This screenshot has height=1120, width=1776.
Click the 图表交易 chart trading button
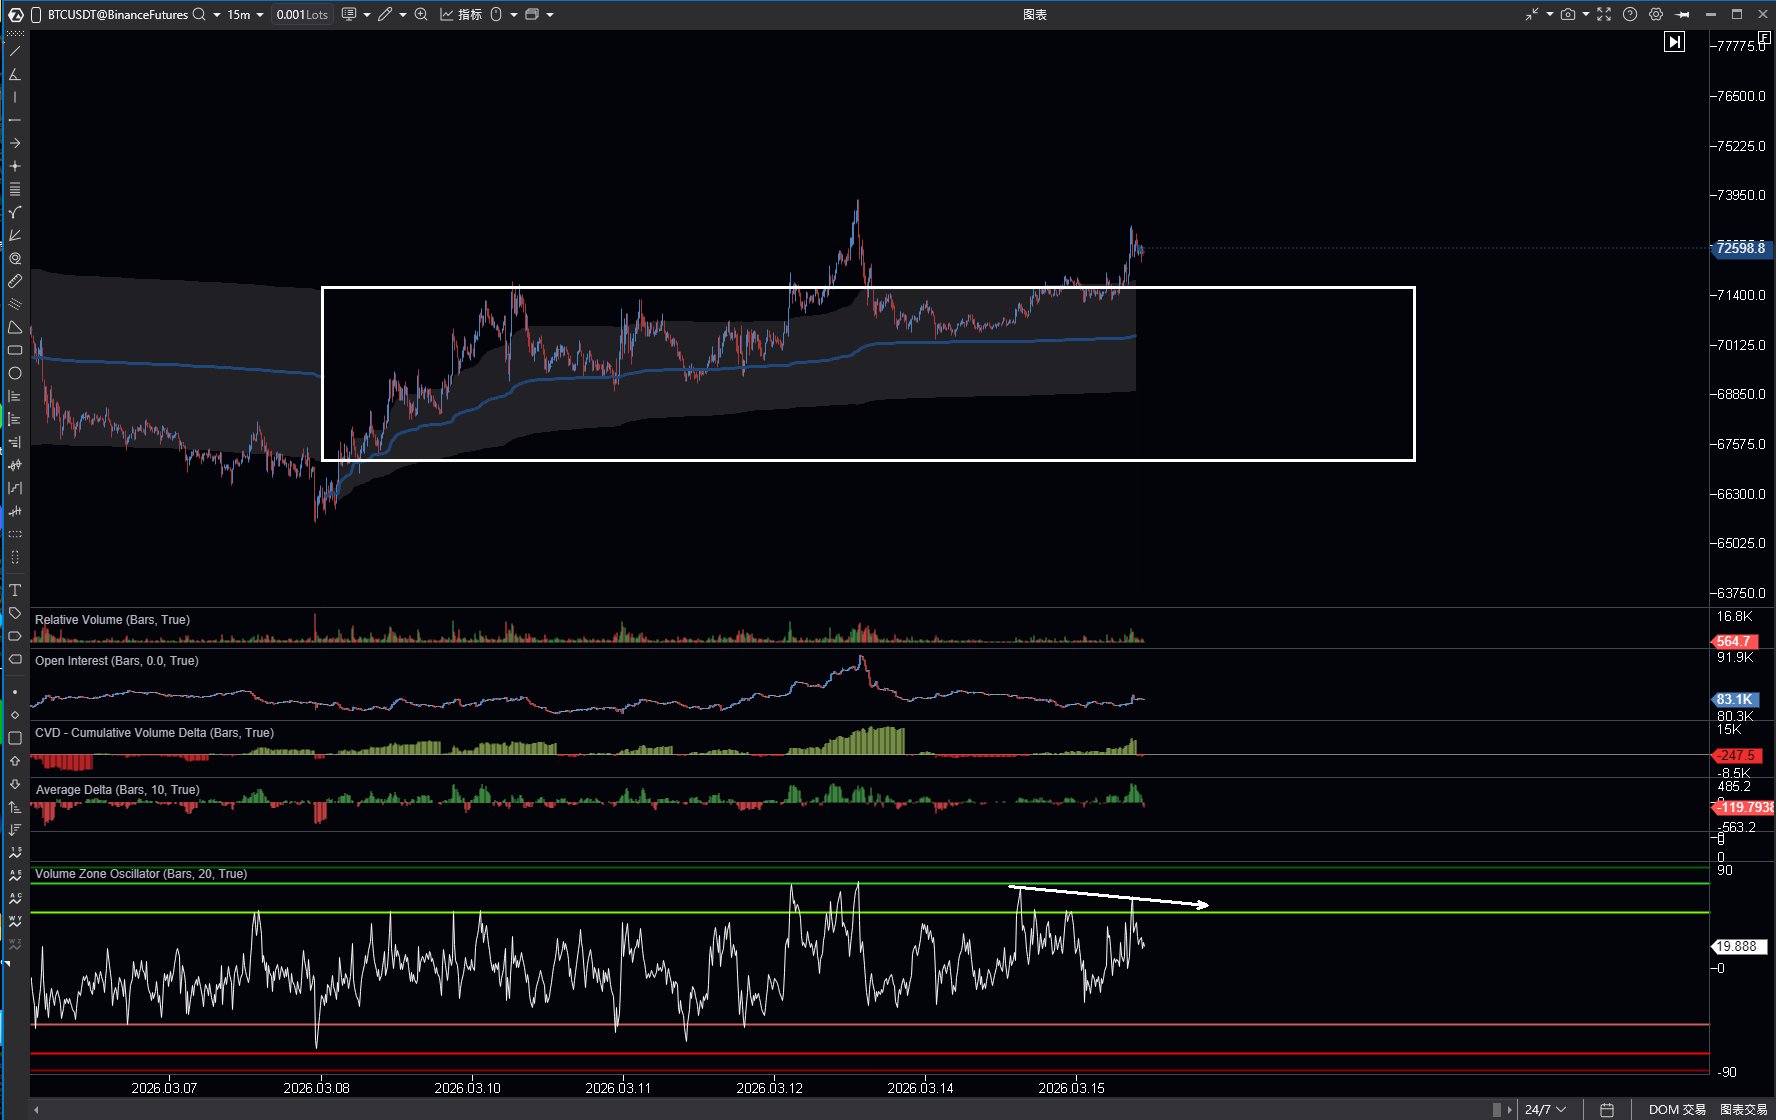coord(1744,1109)
